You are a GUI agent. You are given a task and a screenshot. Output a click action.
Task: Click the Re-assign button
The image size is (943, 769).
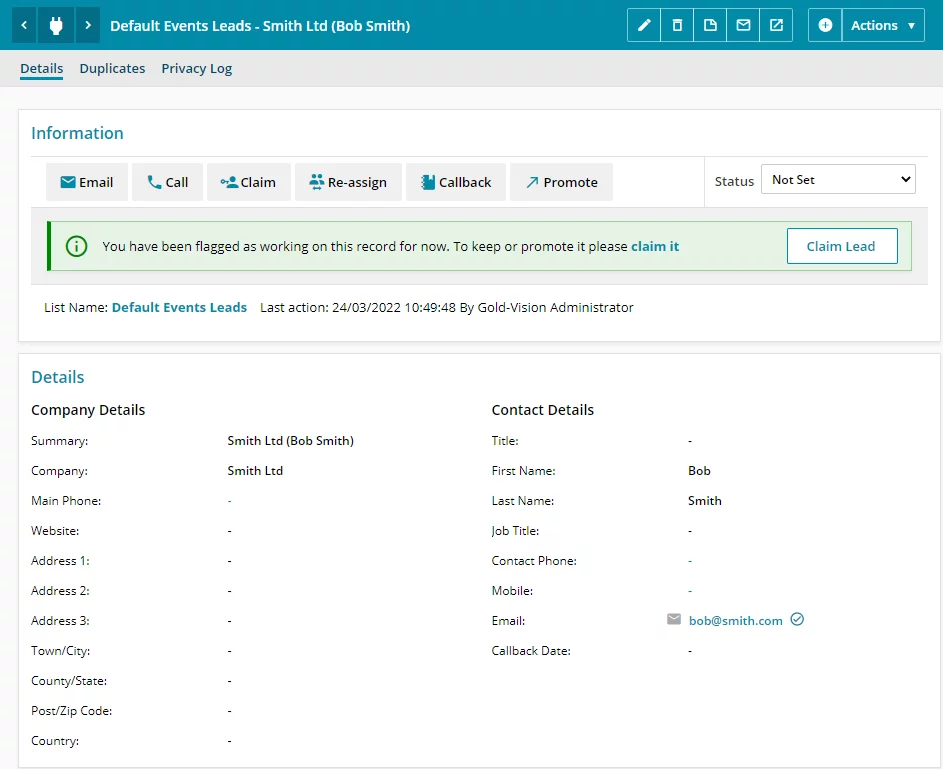pos(348,182)
